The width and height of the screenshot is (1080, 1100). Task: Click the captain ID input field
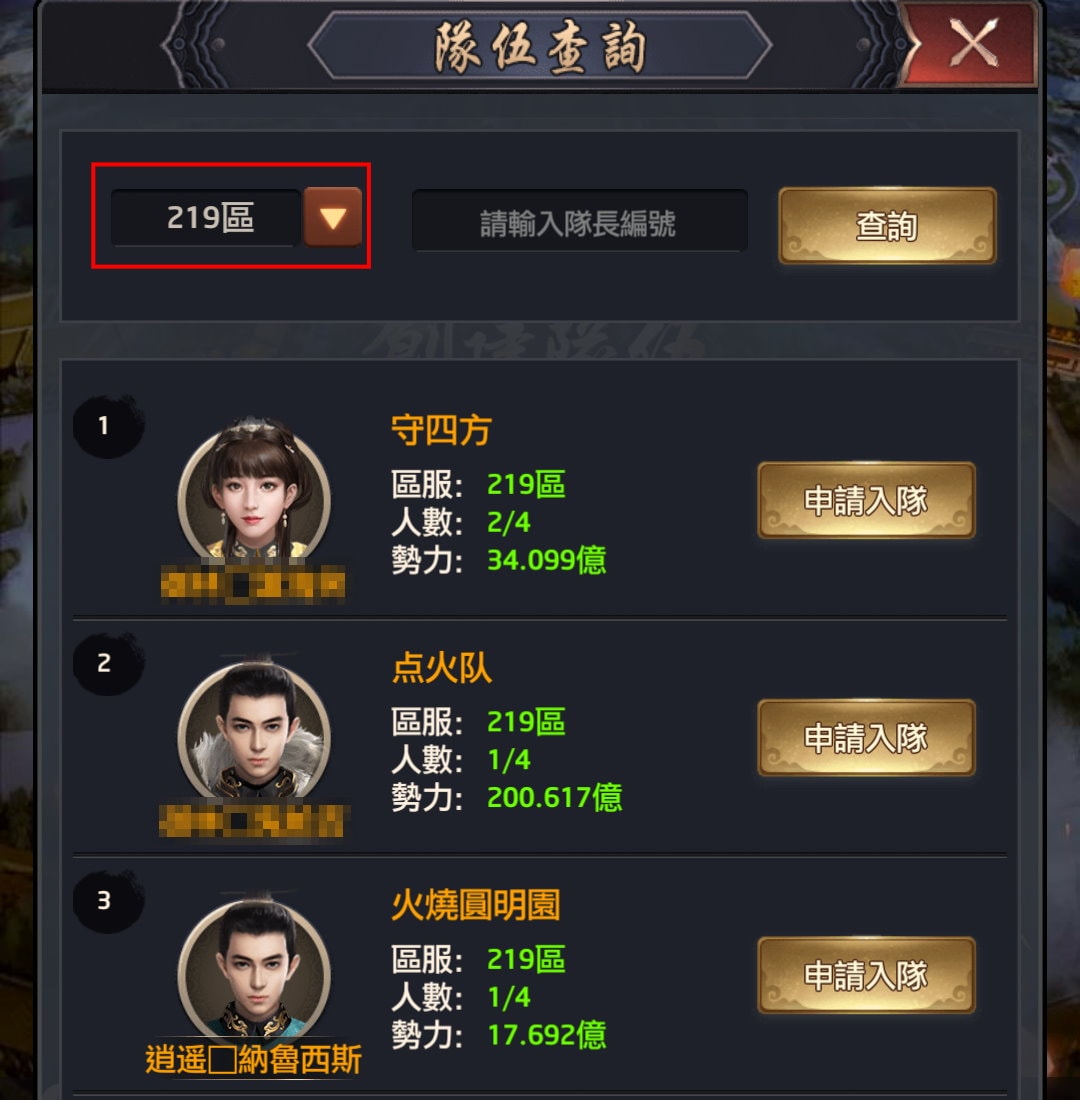tap(579, 220)
